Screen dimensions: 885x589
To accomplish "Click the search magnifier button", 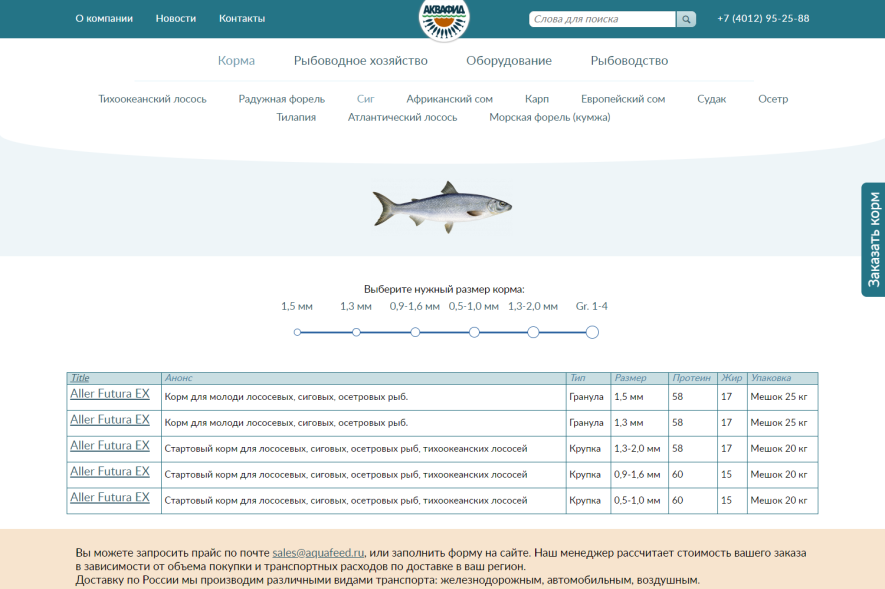I will (x=686, y=19).
